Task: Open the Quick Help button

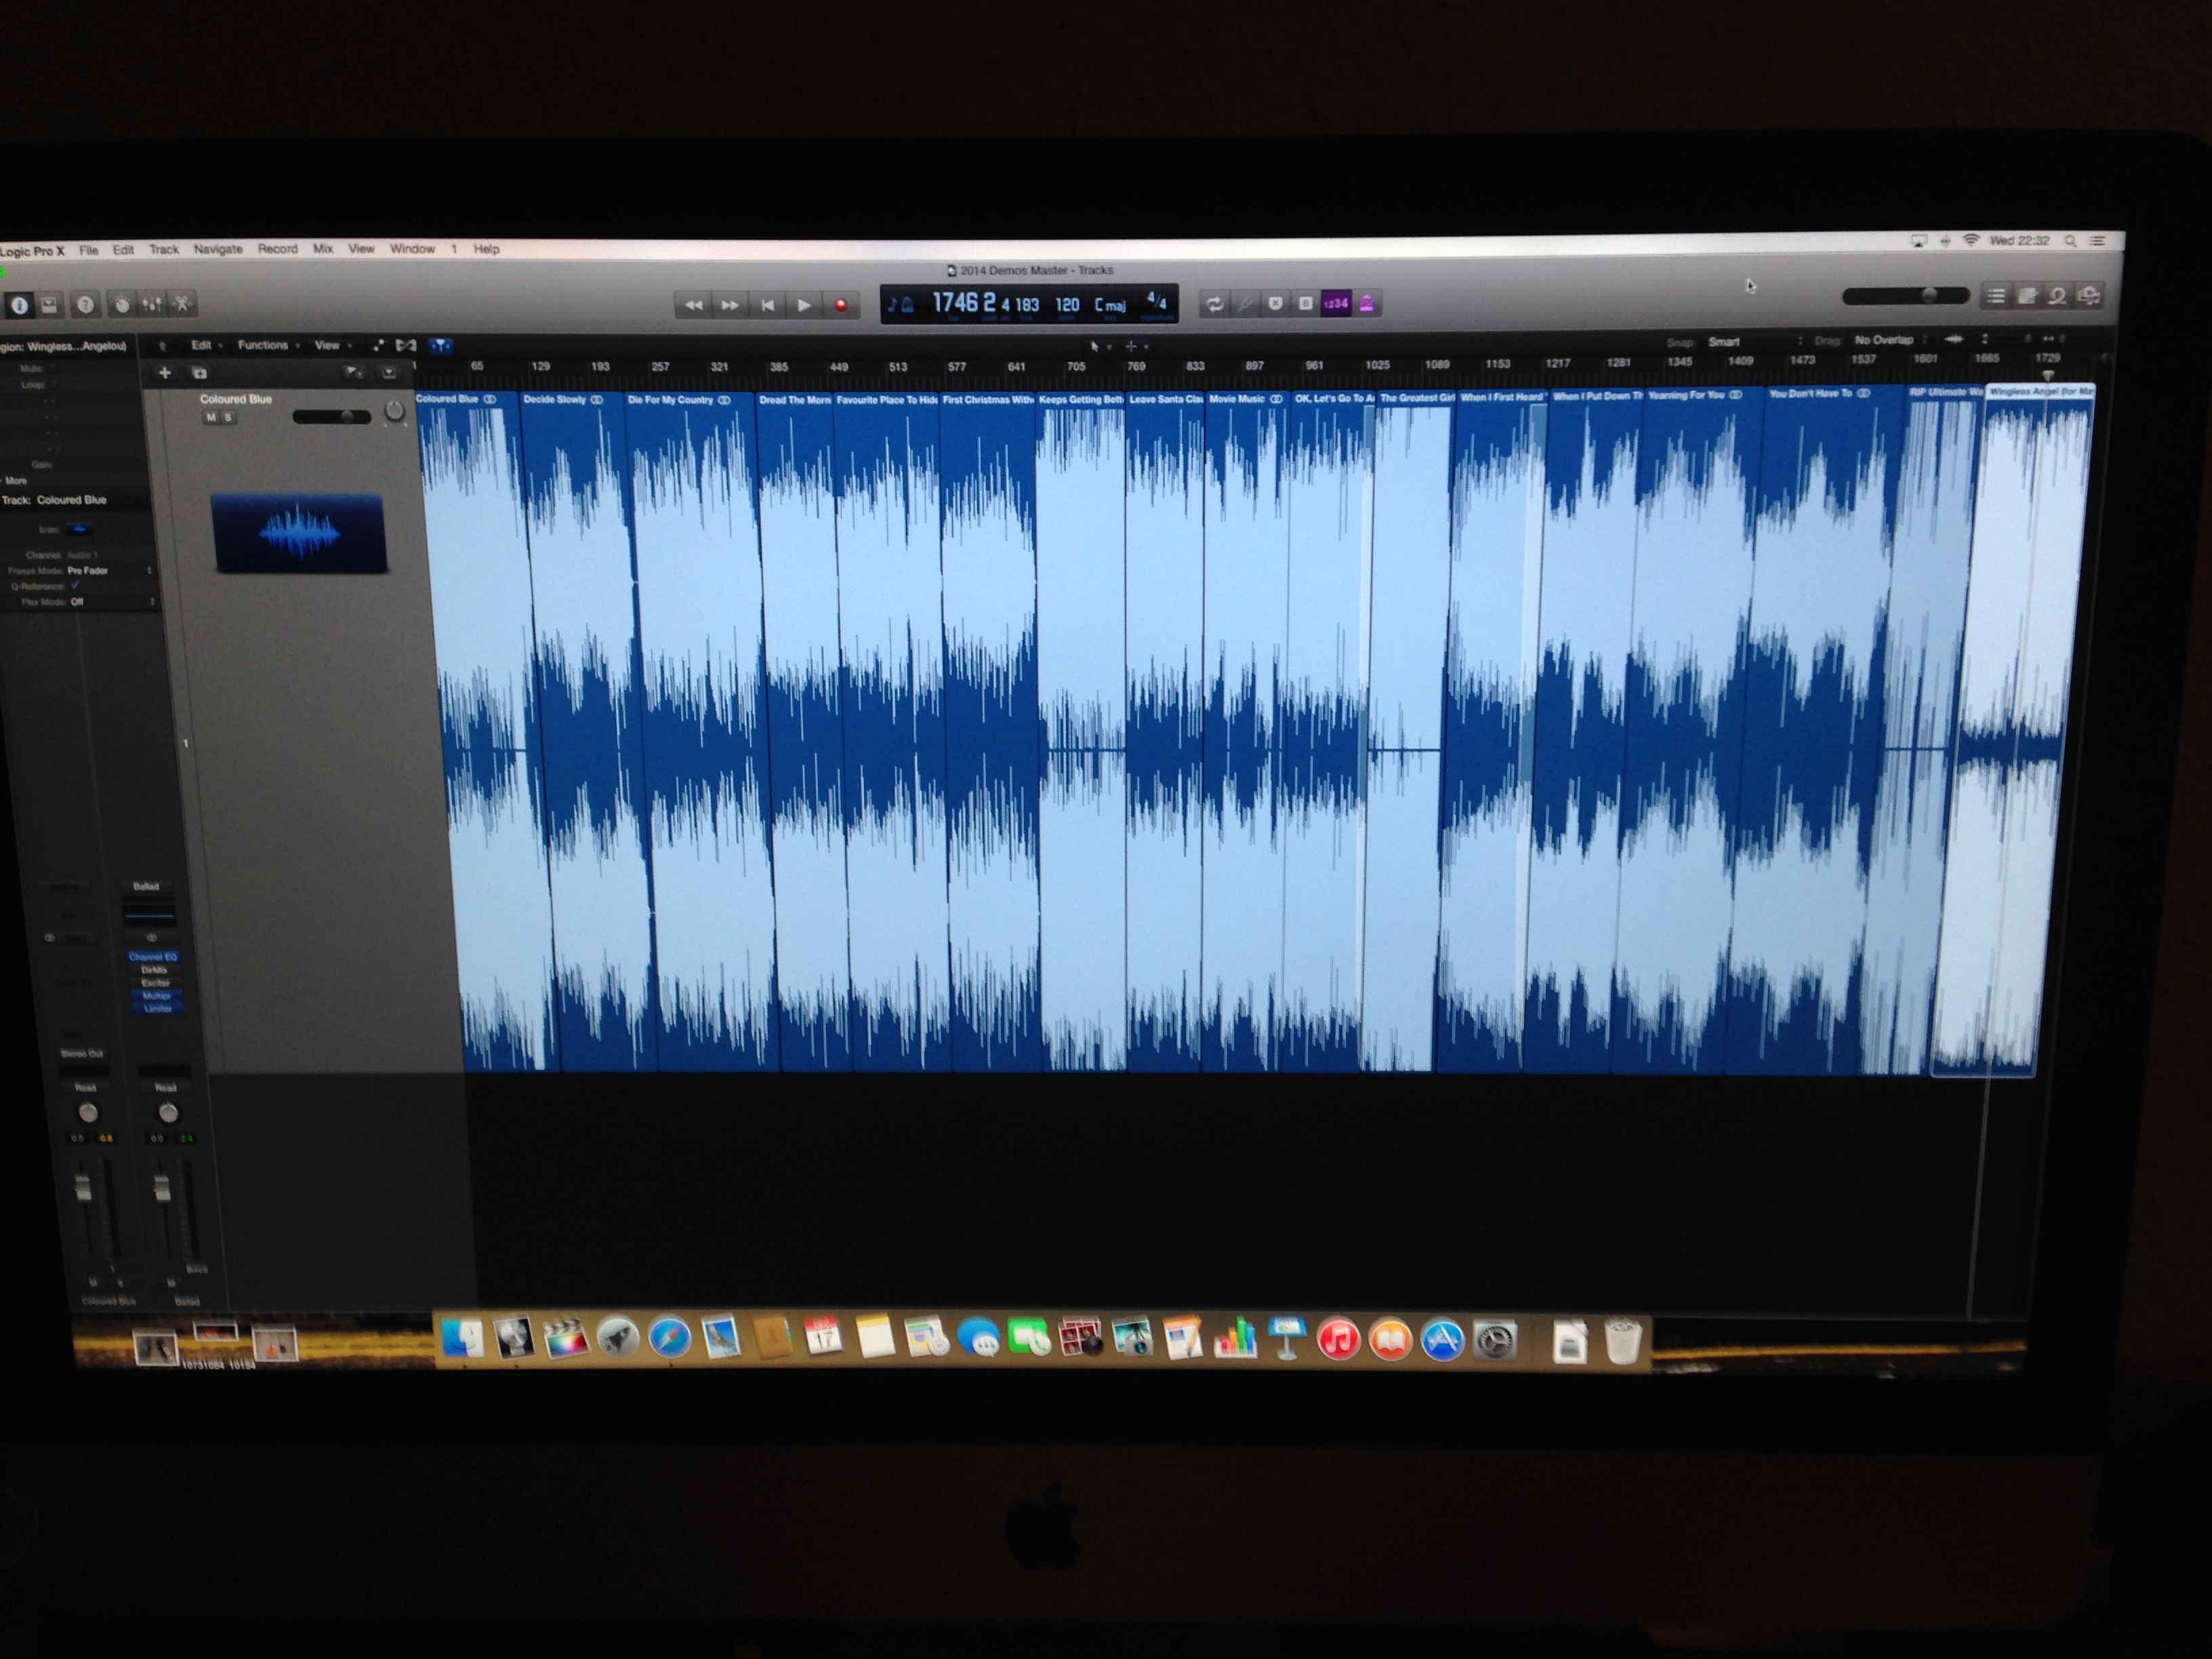Action: 85,305
